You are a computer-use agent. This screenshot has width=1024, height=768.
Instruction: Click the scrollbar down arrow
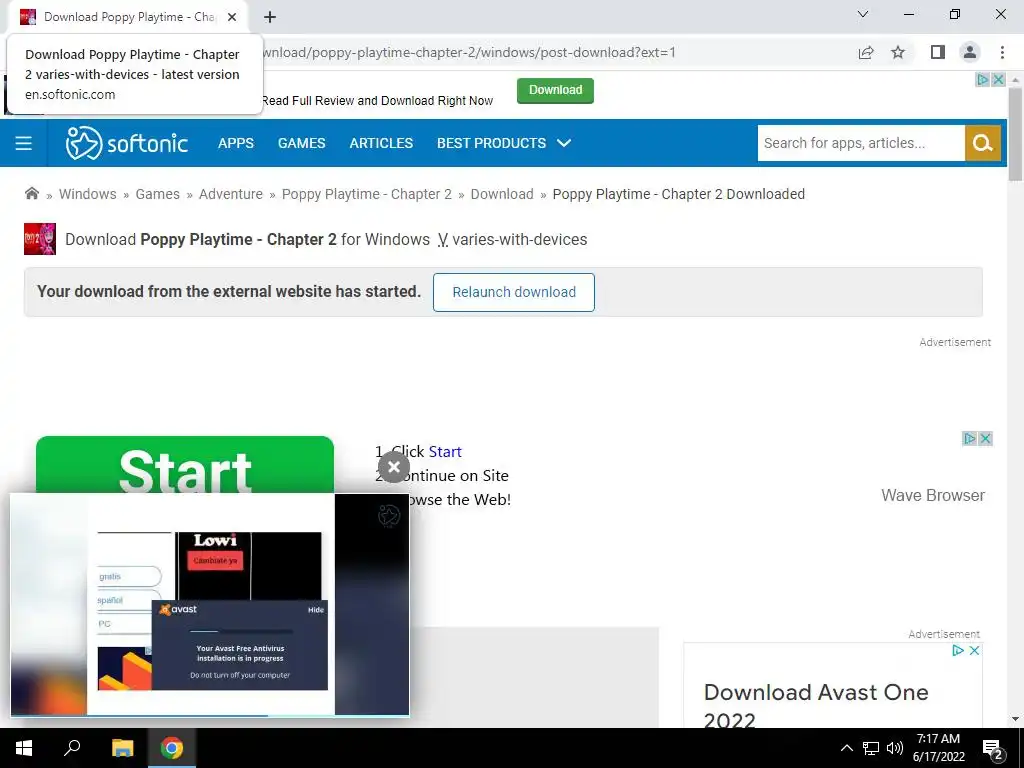pyautogui.click(x=1015, y=719)
